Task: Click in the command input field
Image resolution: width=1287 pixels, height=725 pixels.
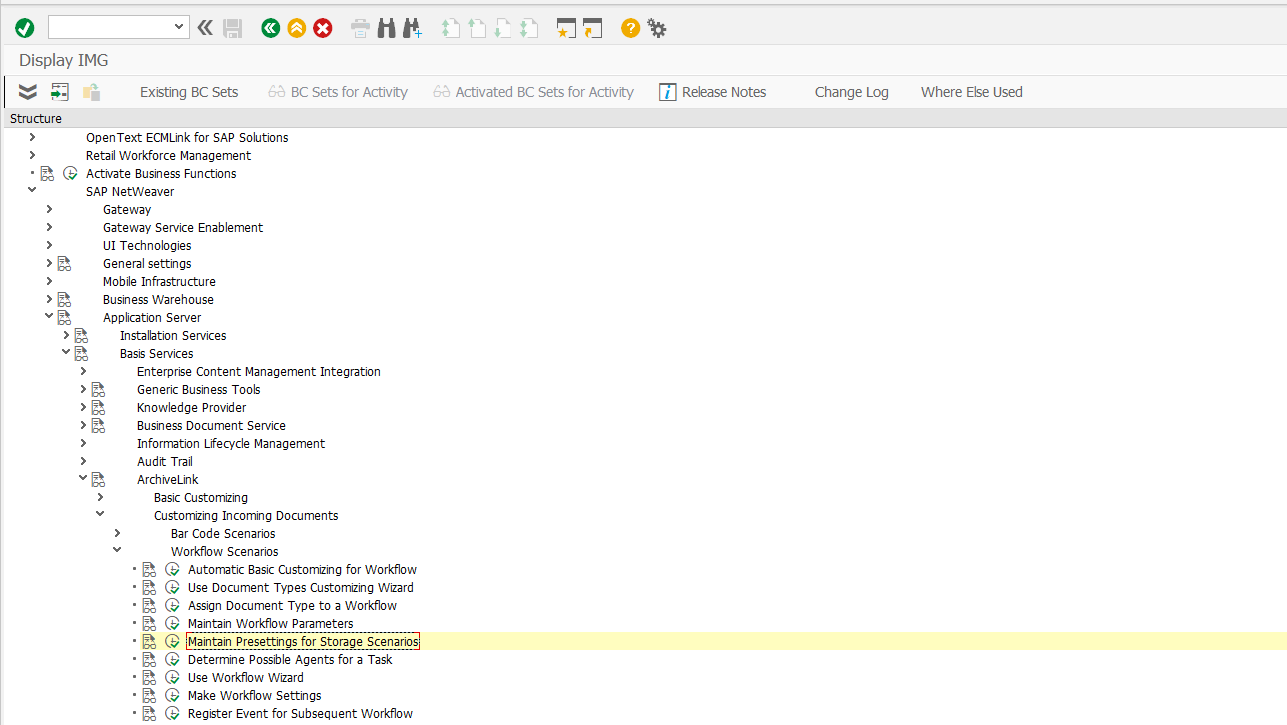Action: pyautogui.click(x=110, y=28)
